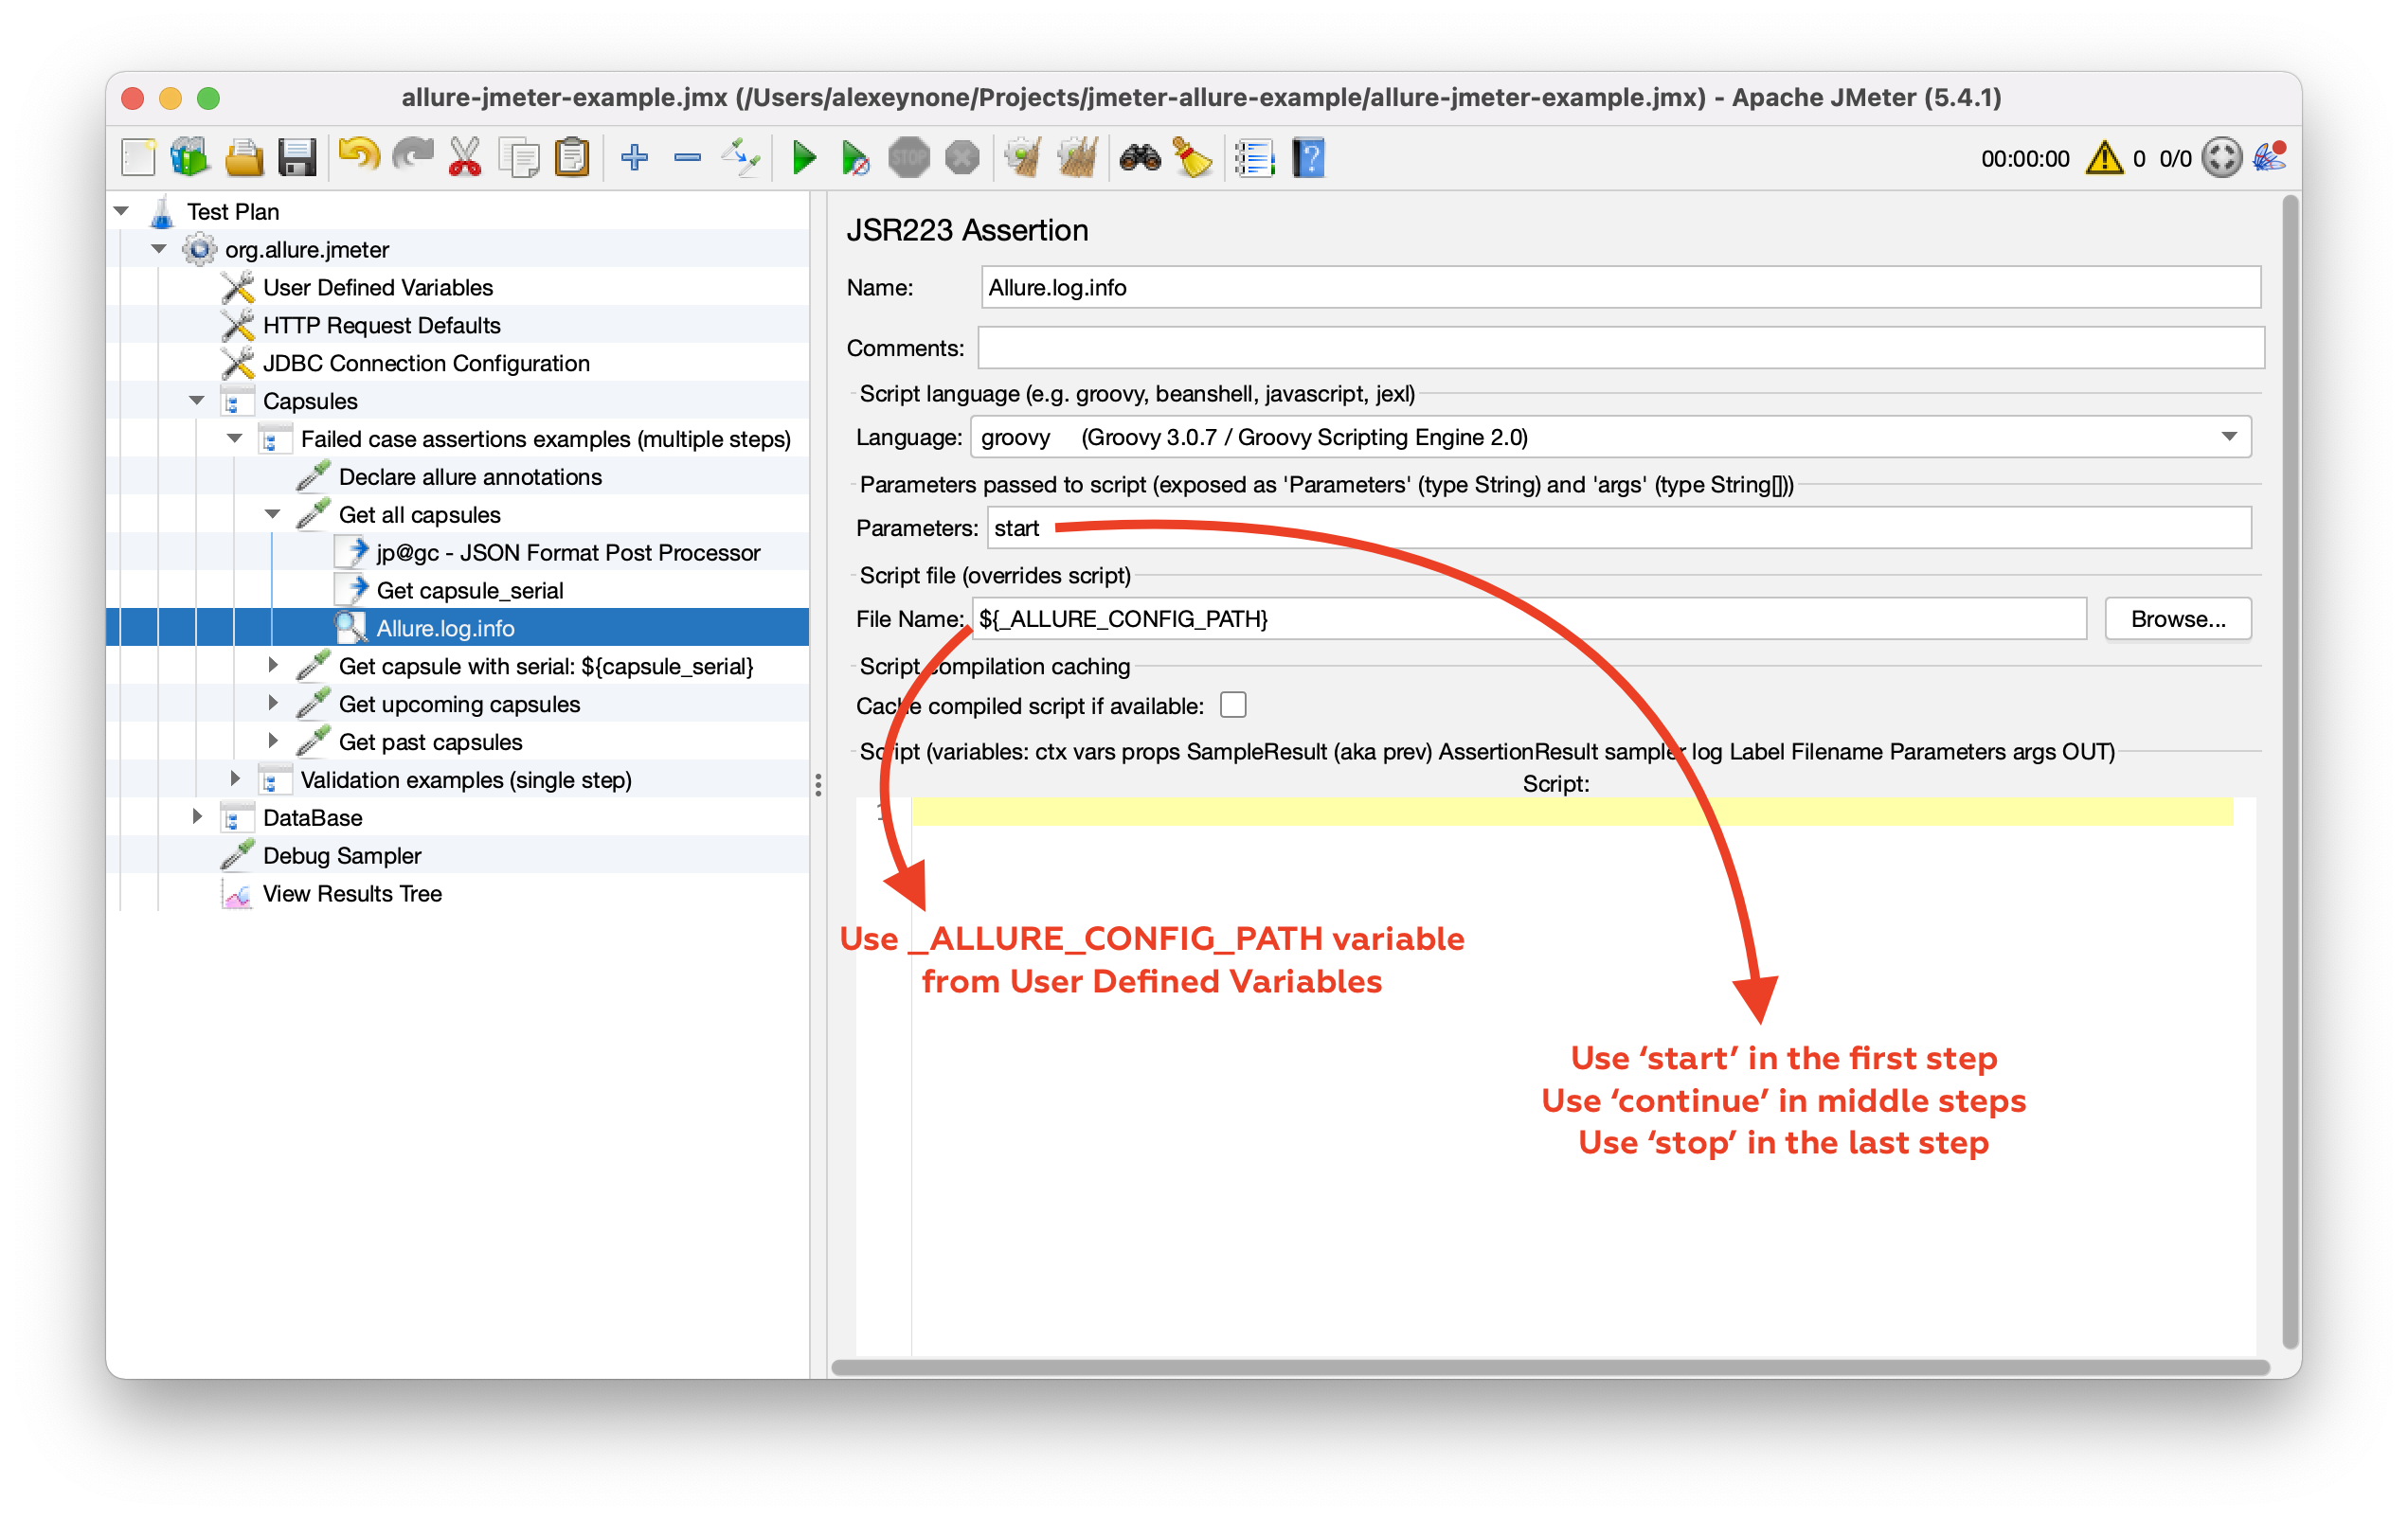Click the Reset Search broom icon
This screenshot has width=2408, height=1519.
(1193, 158)
